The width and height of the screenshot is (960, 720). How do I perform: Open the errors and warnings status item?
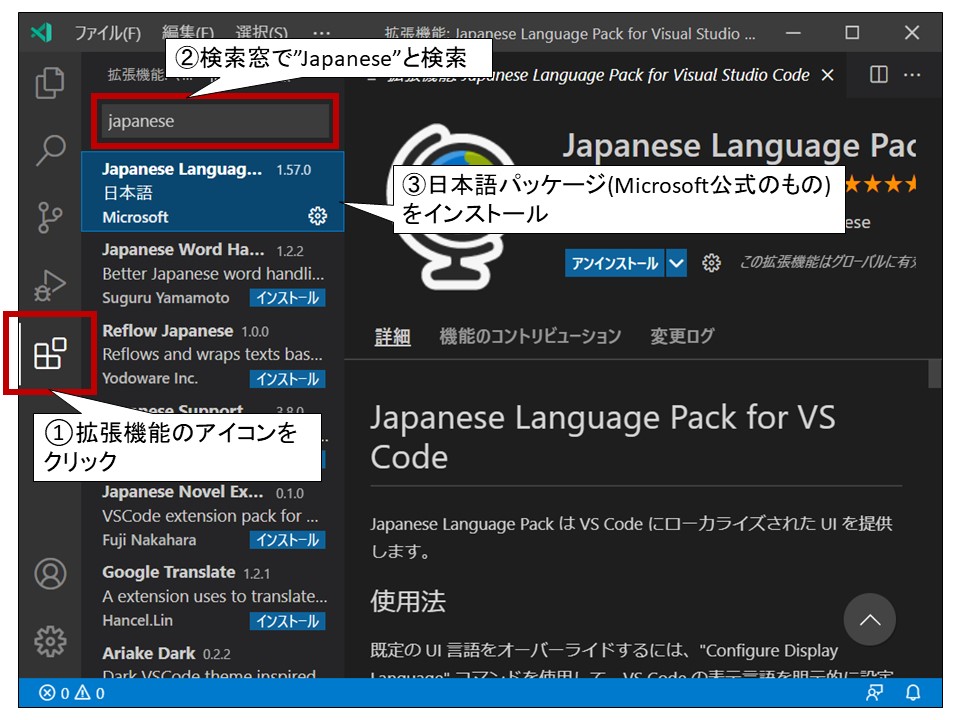click(x=72, y=693)
